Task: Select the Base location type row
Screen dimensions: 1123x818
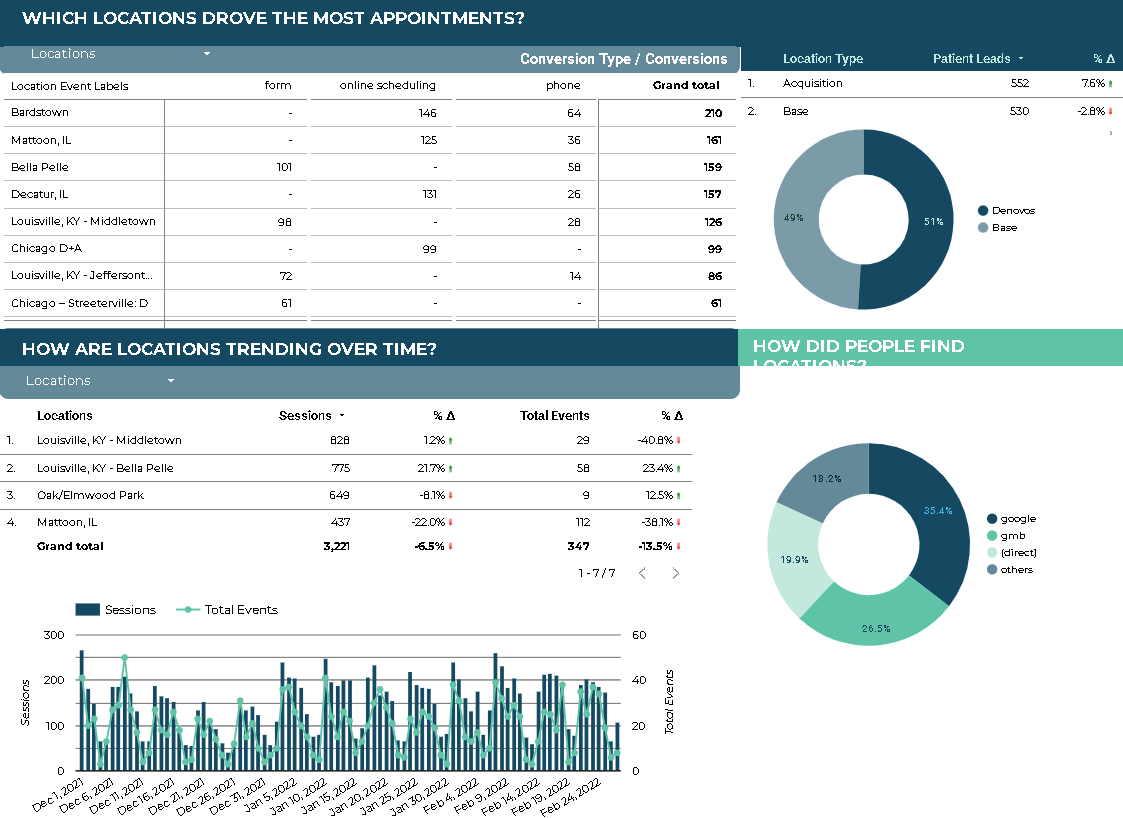Action: 930,111
